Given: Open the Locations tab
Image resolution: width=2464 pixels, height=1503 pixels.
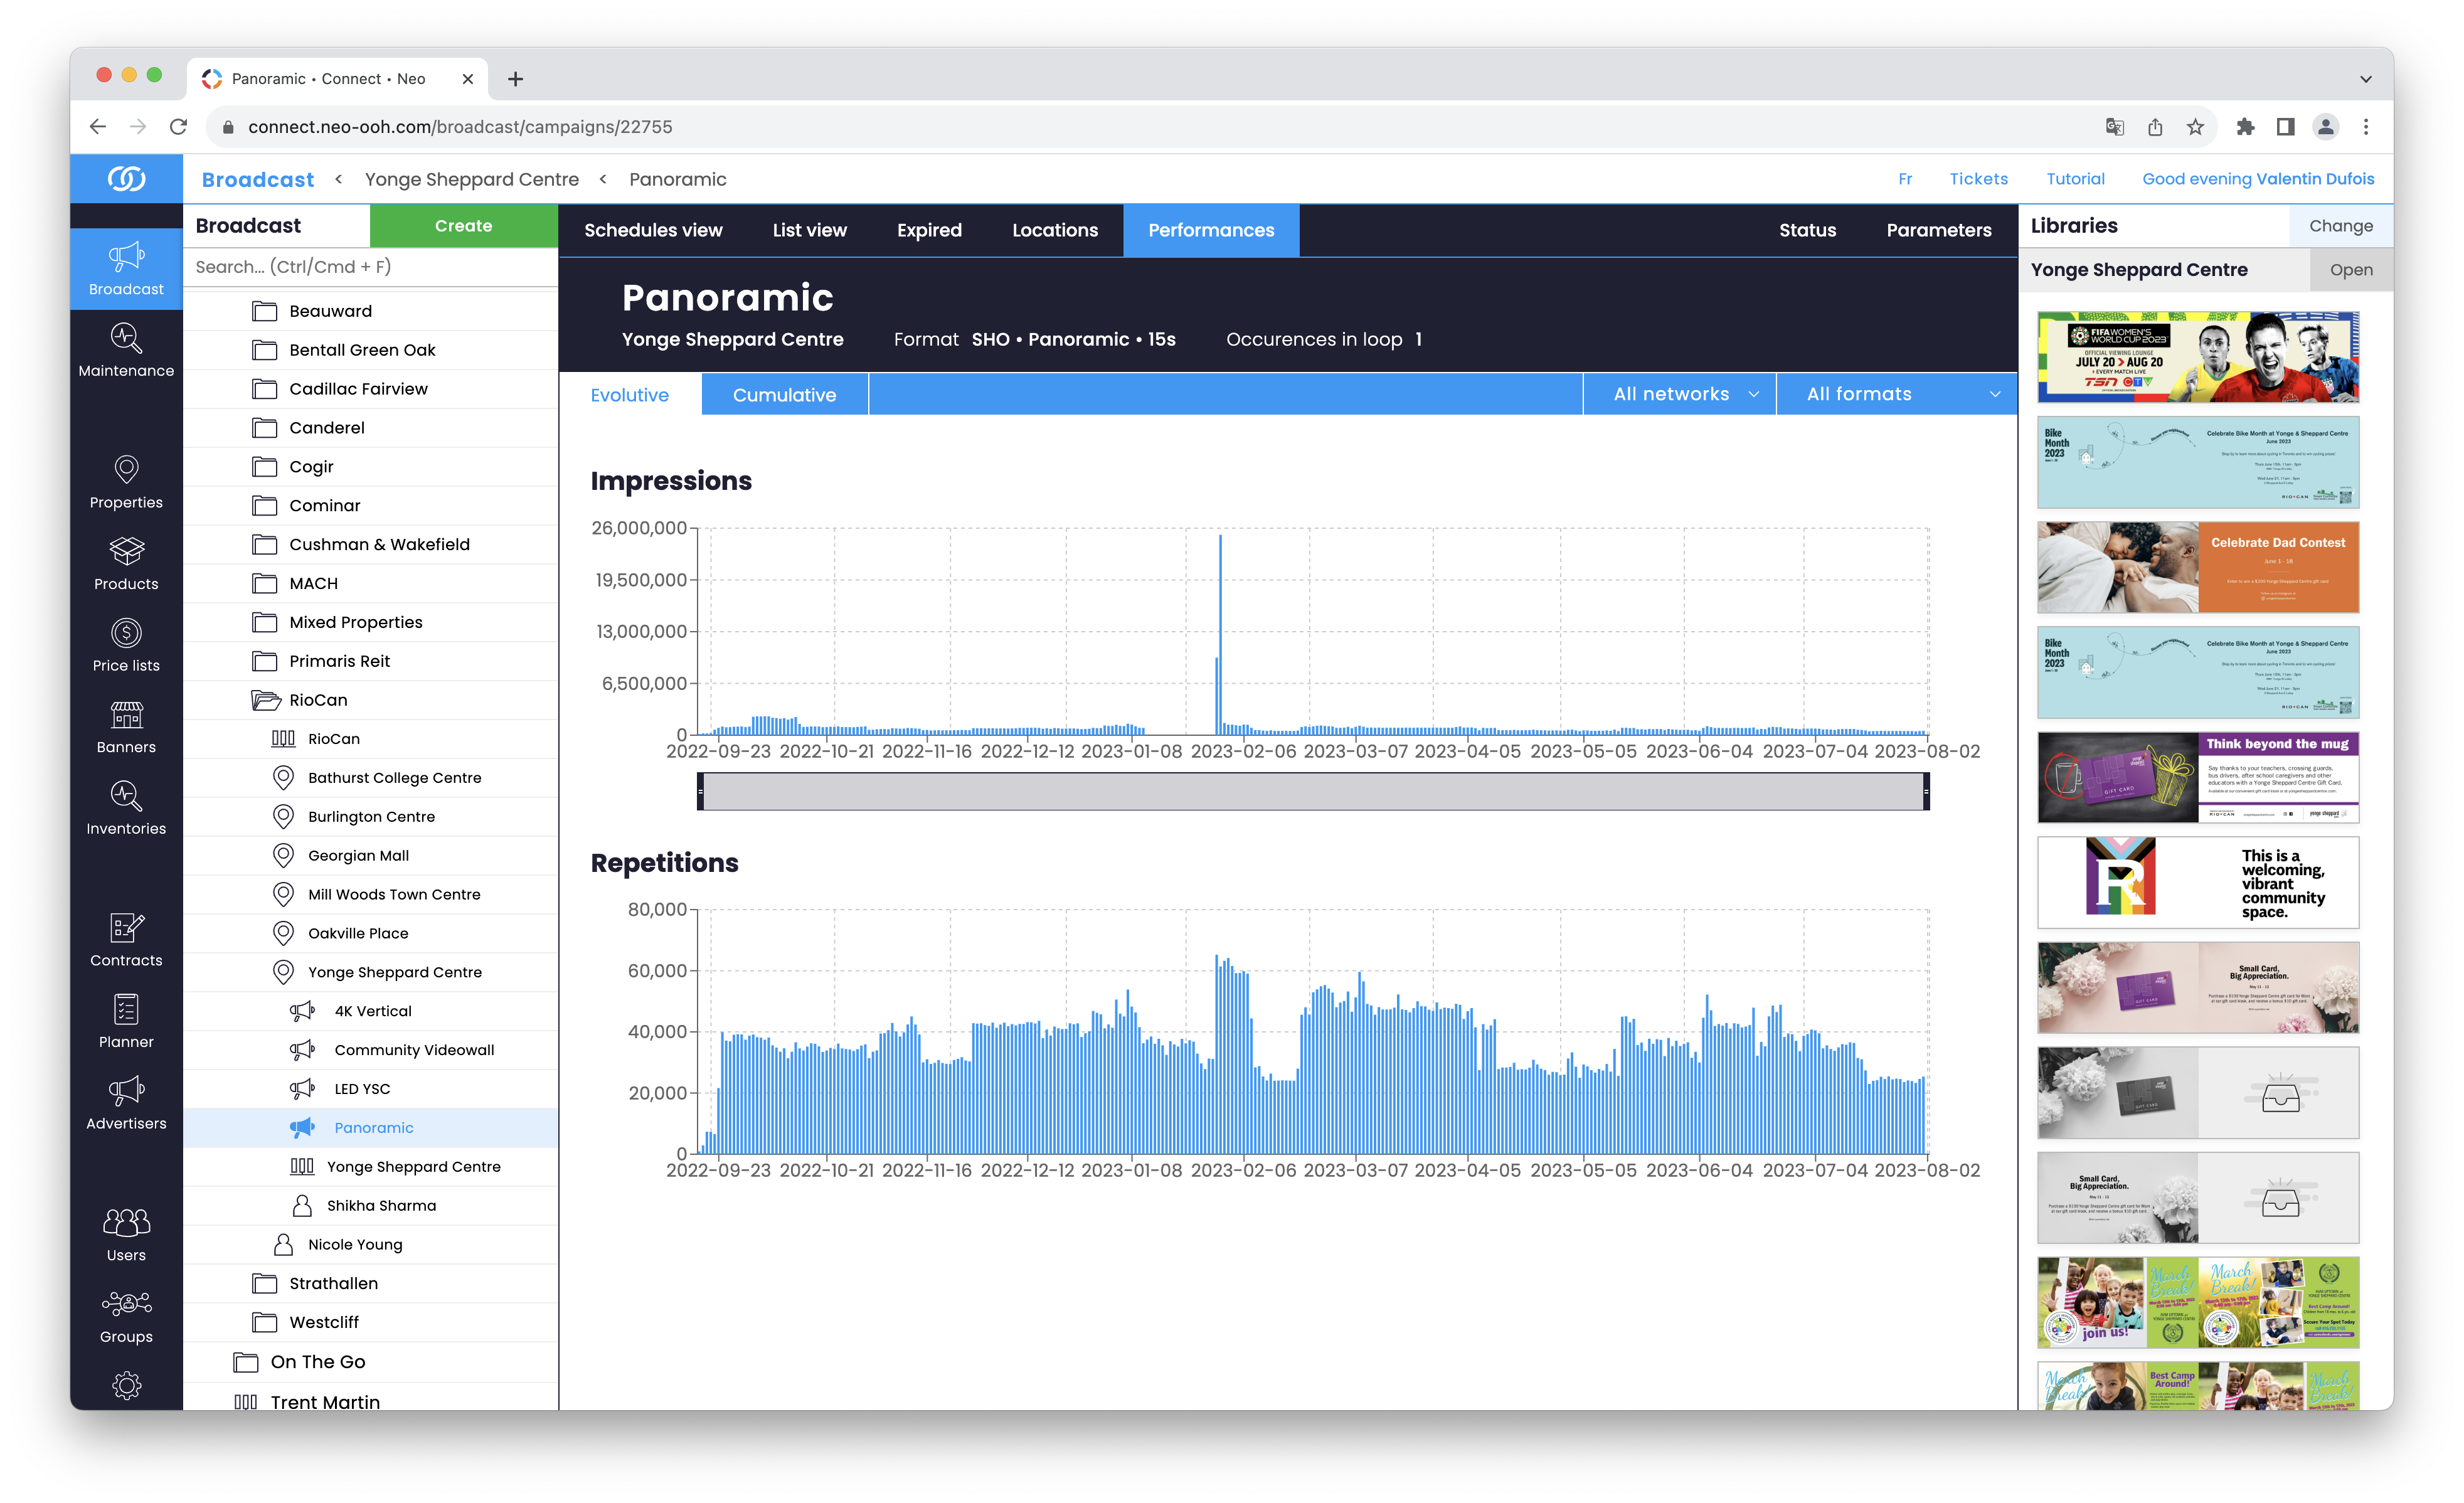Looking at the screenshot, I should [x=1054, y=230].
